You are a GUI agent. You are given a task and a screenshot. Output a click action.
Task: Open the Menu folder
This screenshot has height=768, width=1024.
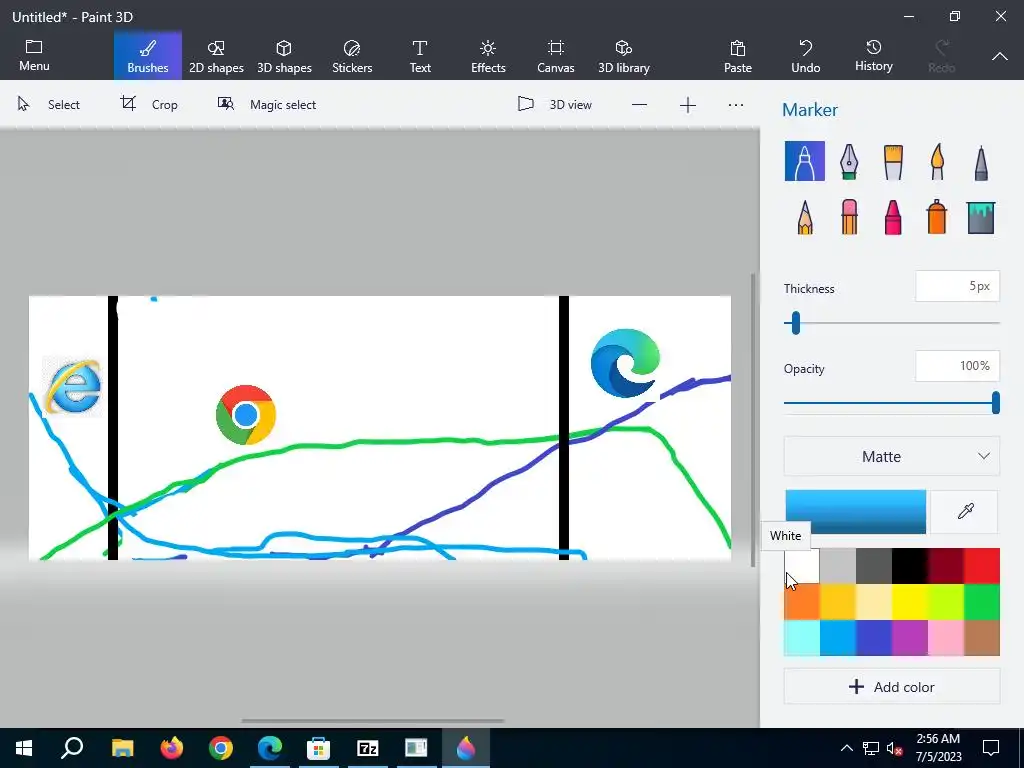click(x=34, y=56)
